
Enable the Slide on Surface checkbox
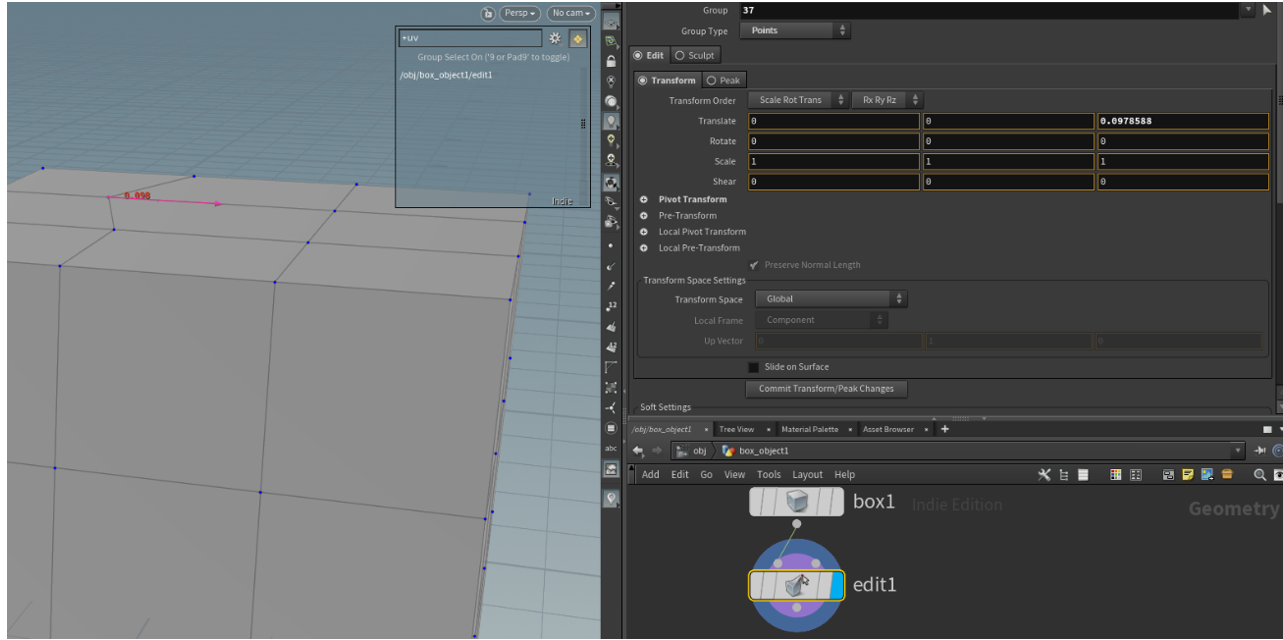[753, 367]
